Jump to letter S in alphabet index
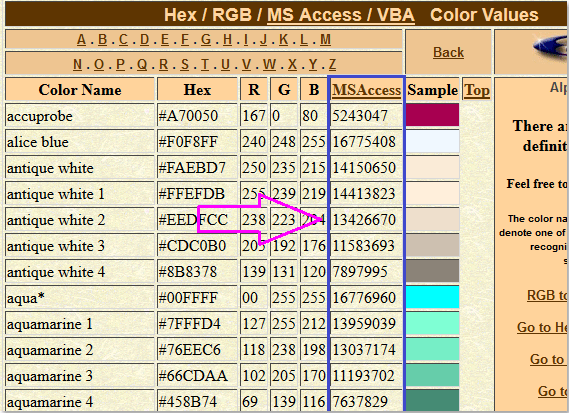 [x=185, y=64]
